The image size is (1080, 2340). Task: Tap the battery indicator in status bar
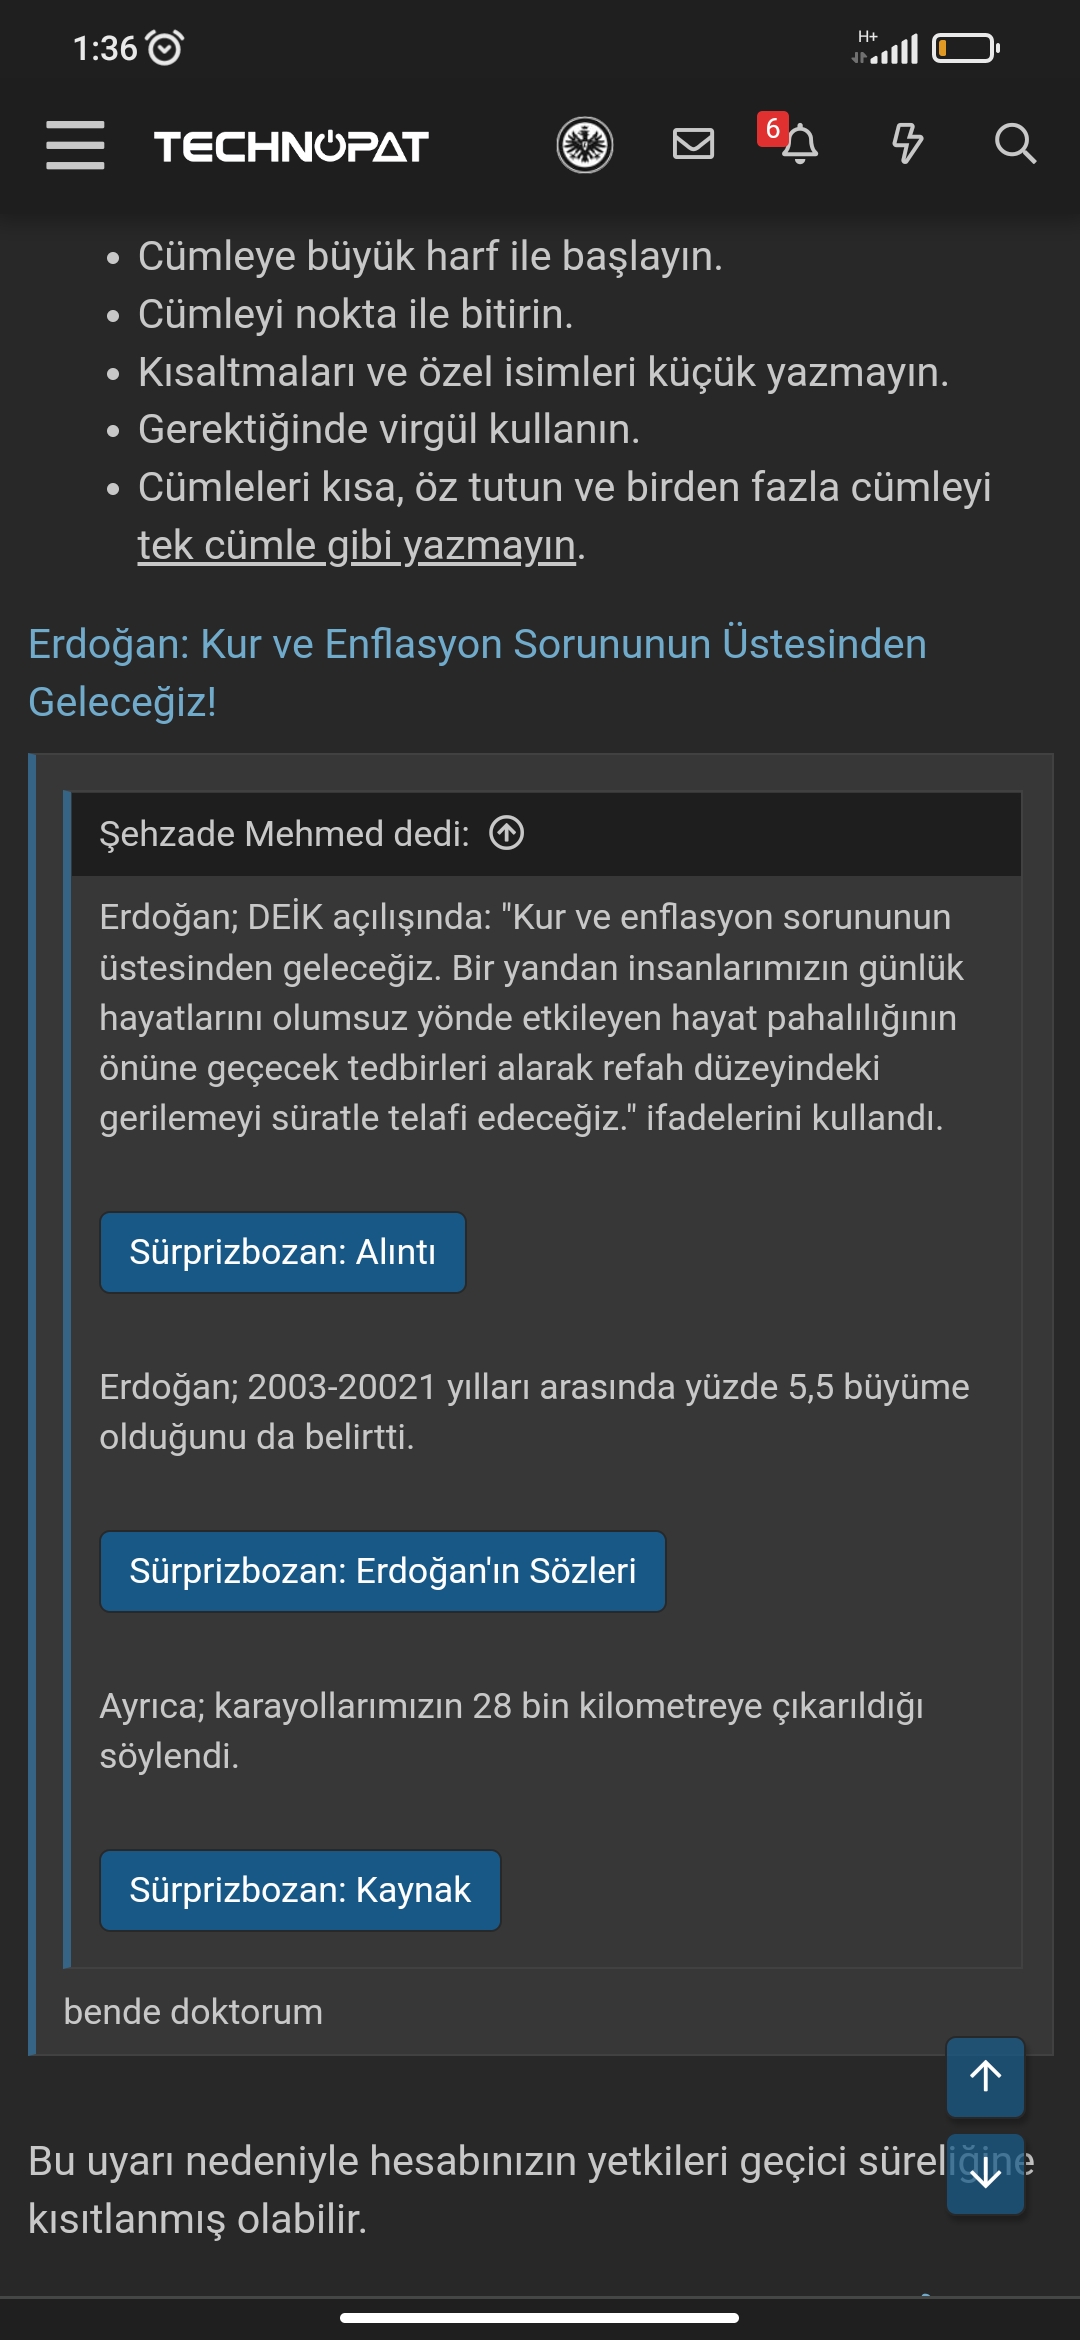coord(965,48)
